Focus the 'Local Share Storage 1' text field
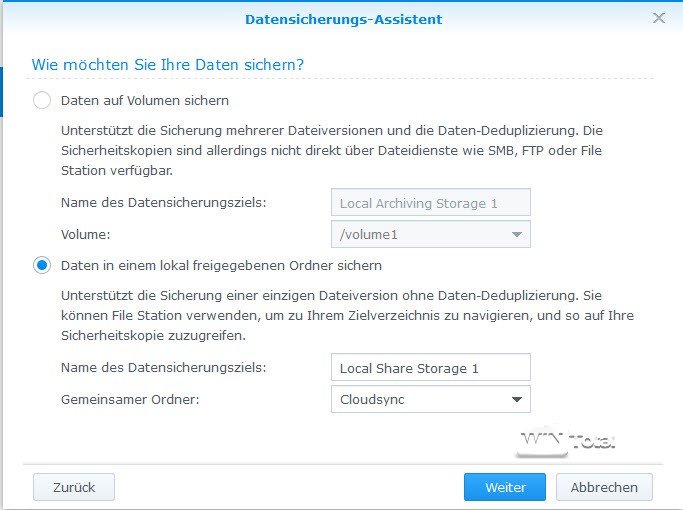 [x=430, y=368]
